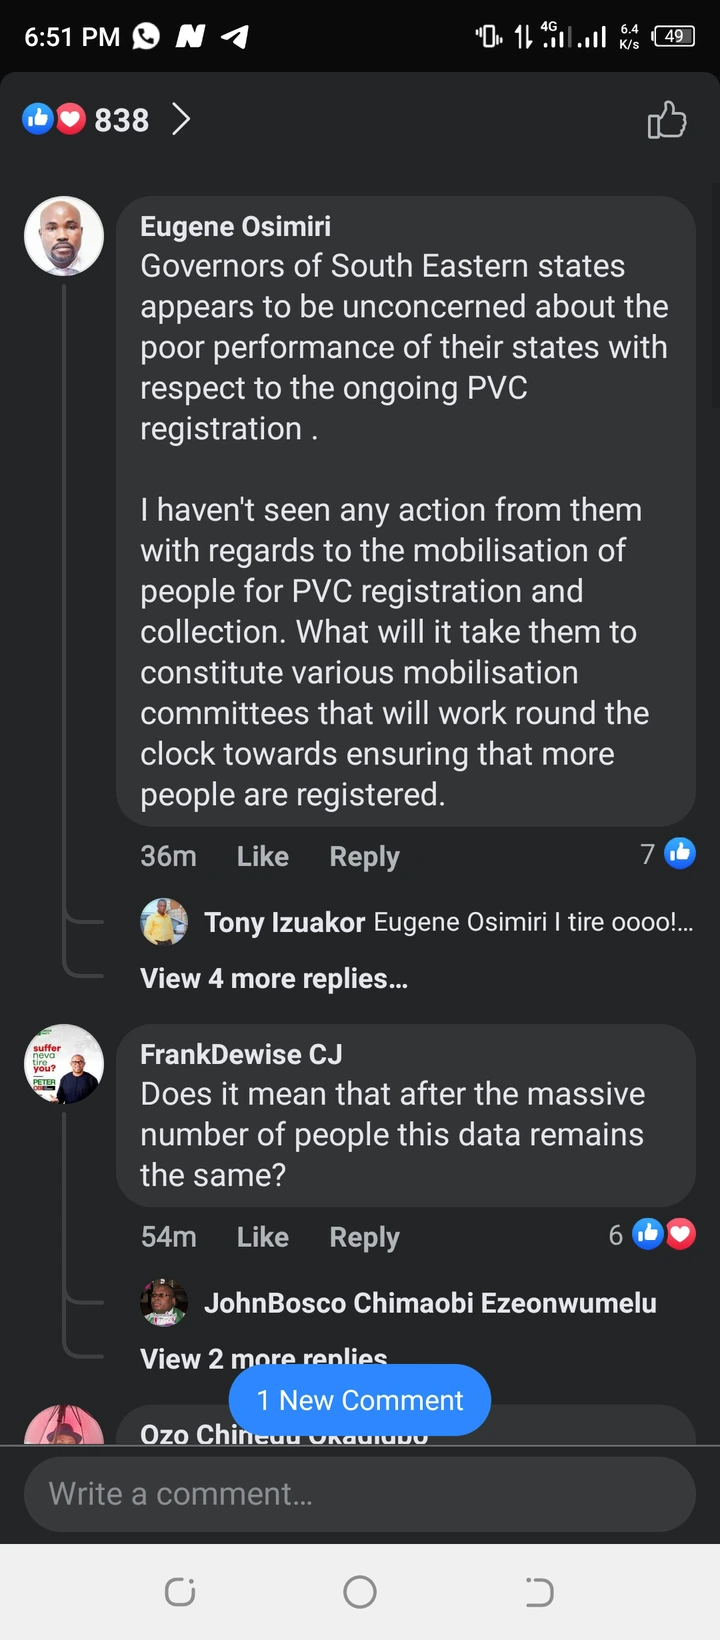This screenshot has height=1640, width=720.
Task: Tap the thumbs-up like icon at top right
Action: point(666,120)
